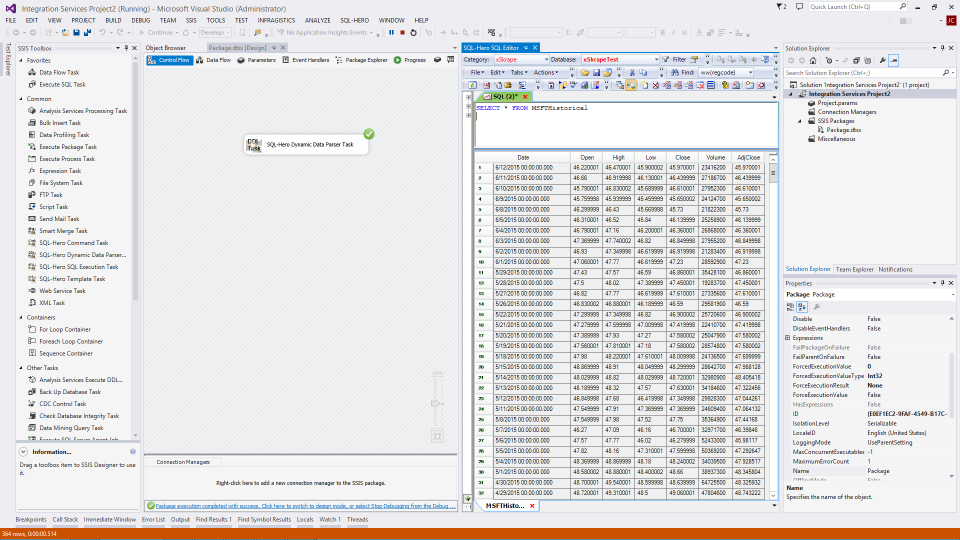
Task: Toggle pin on Package.dtsx design tab
Action: coord(274,48)
